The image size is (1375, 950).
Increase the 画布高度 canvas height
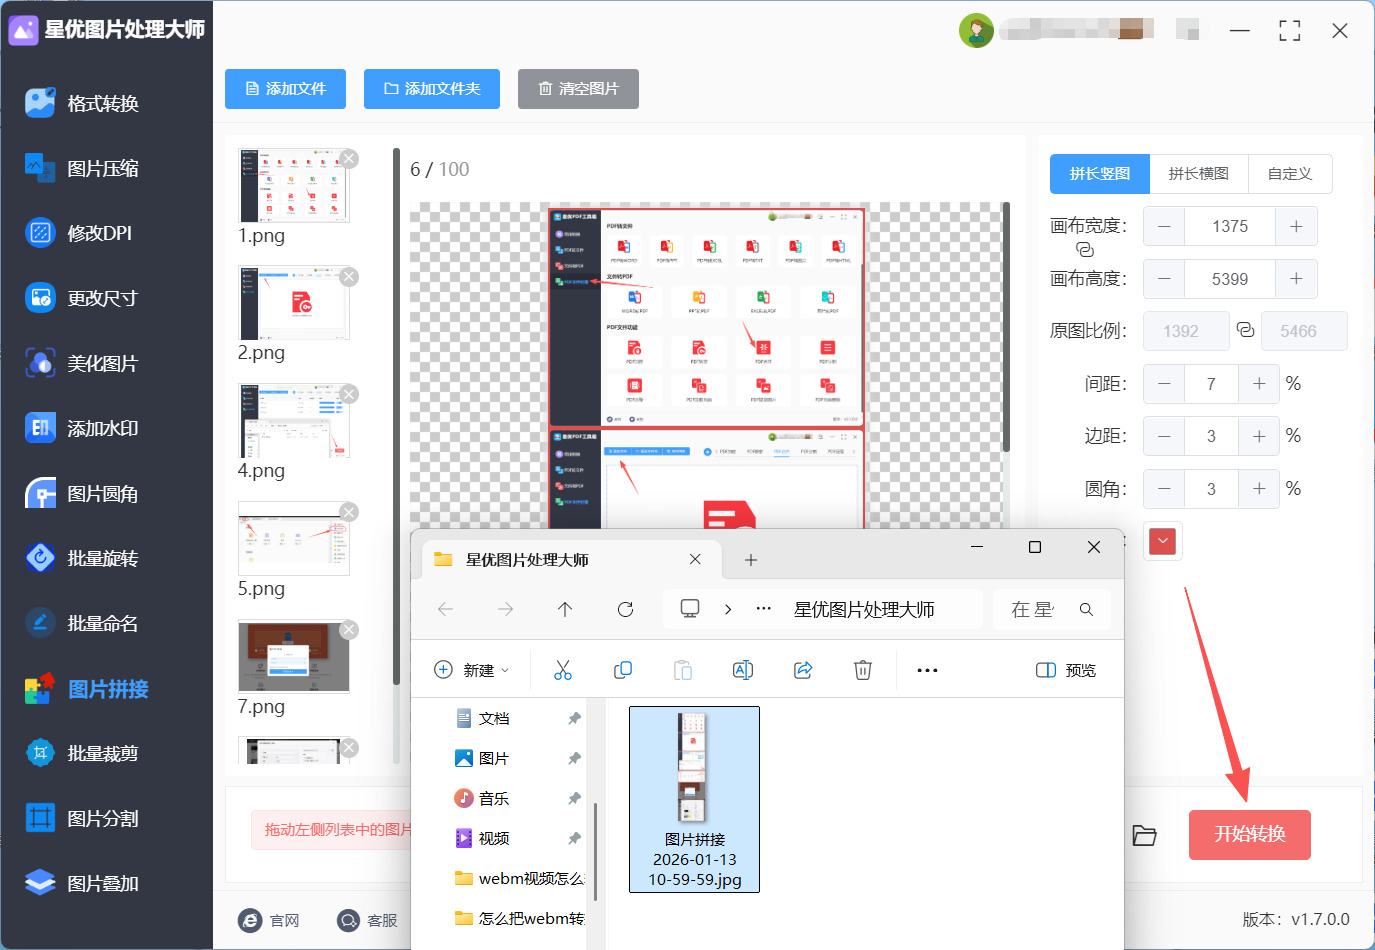1296,279
